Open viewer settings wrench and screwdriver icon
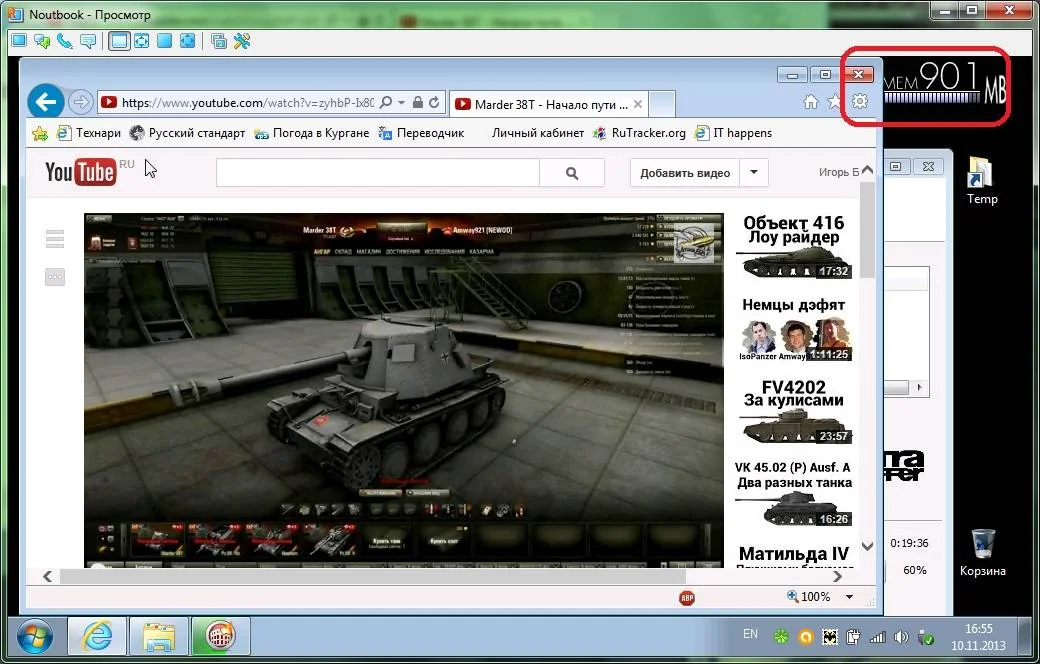Image resolution: width=1040 pixels, height=664 pixels. point(241,41)
